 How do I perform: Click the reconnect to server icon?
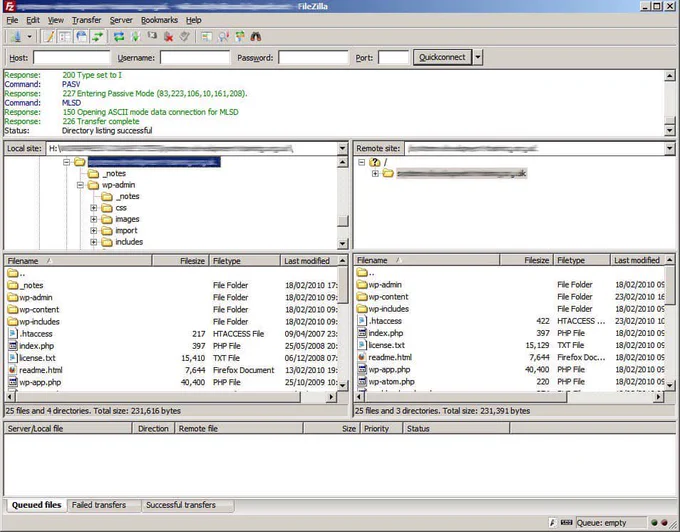click(x=185, y=37)
